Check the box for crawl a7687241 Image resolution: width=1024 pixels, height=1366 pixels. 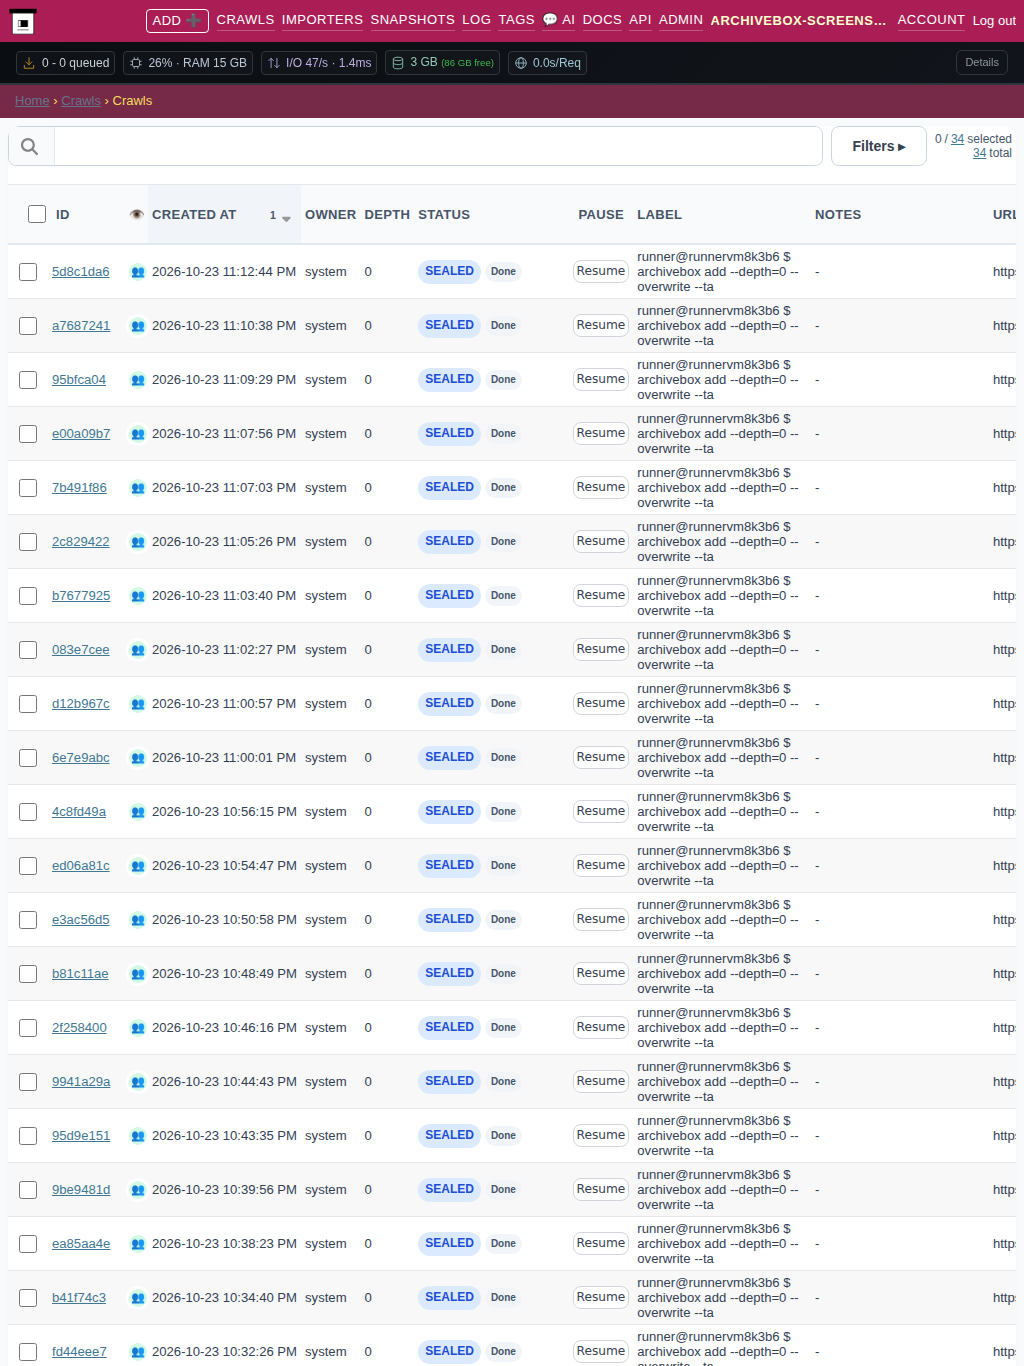[28, 326]
